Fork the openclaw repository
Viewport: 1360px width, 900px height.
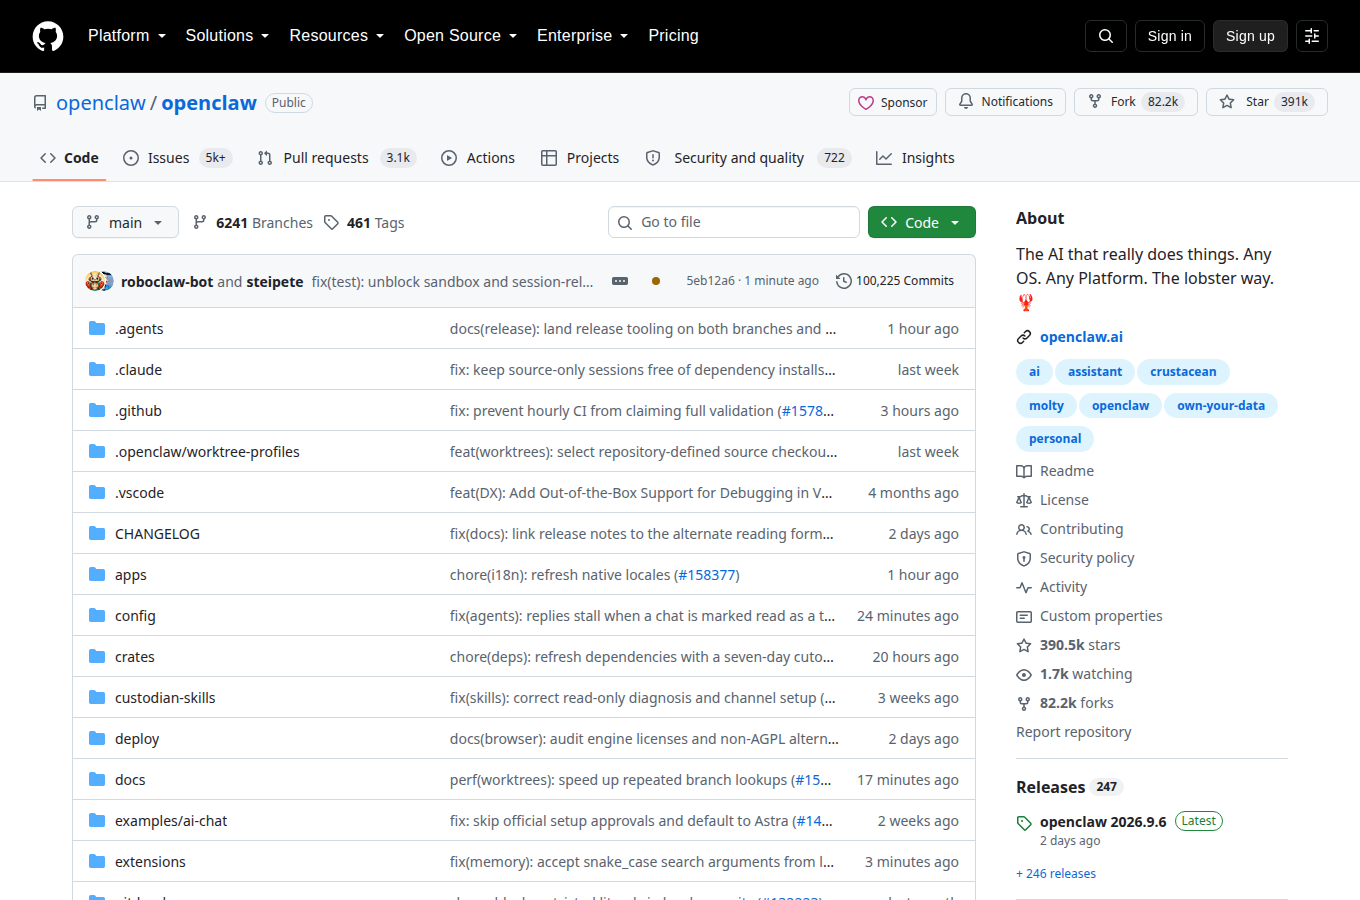(x=1136, y=102)
